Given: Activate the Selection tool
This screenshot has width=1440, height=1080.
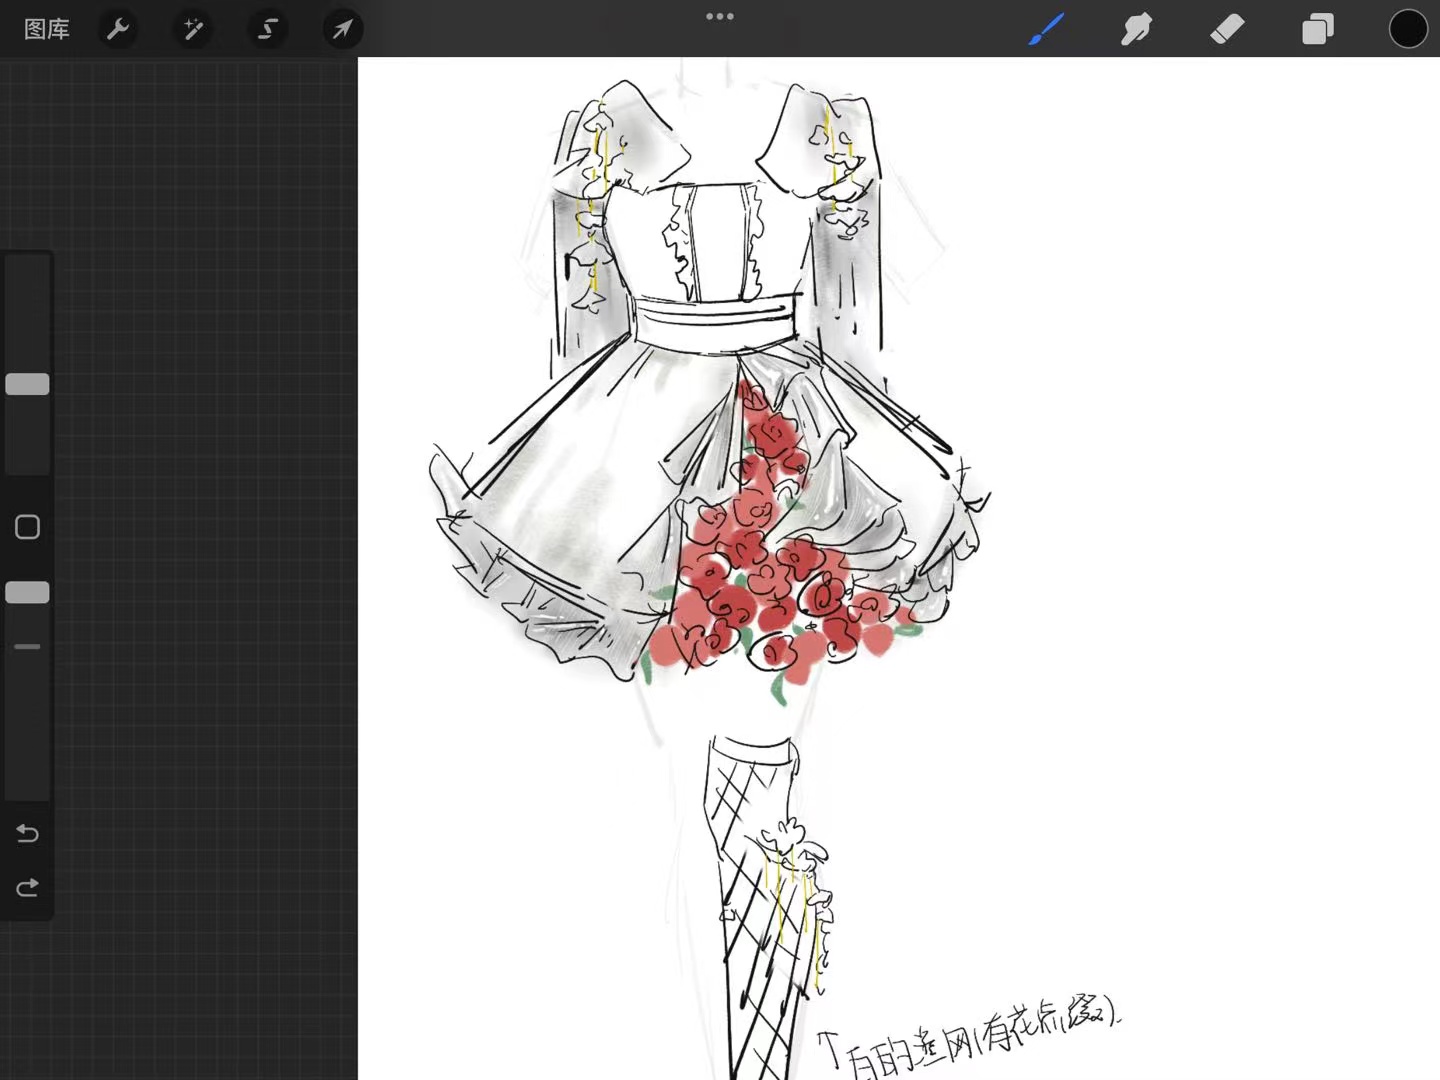Looking at the screenshot, I should (x=267, y=29).
